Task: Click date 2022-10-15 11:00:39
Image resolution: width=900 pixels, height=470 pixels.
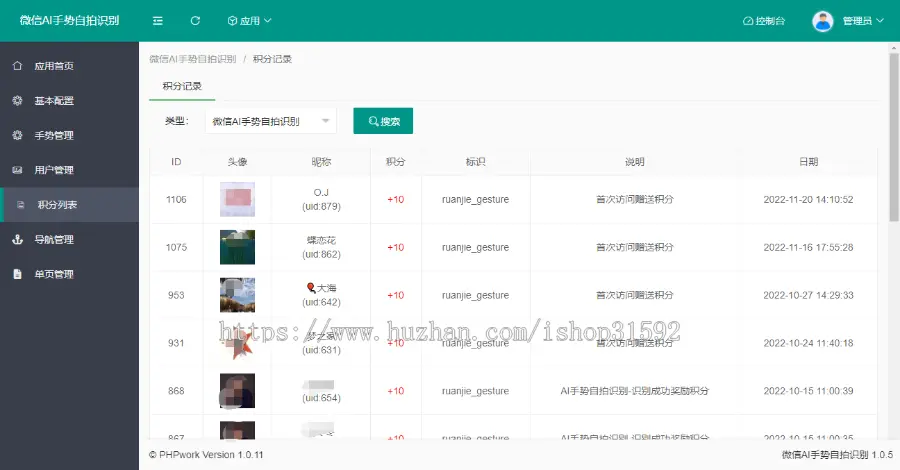Action: (x=808, y=391)
